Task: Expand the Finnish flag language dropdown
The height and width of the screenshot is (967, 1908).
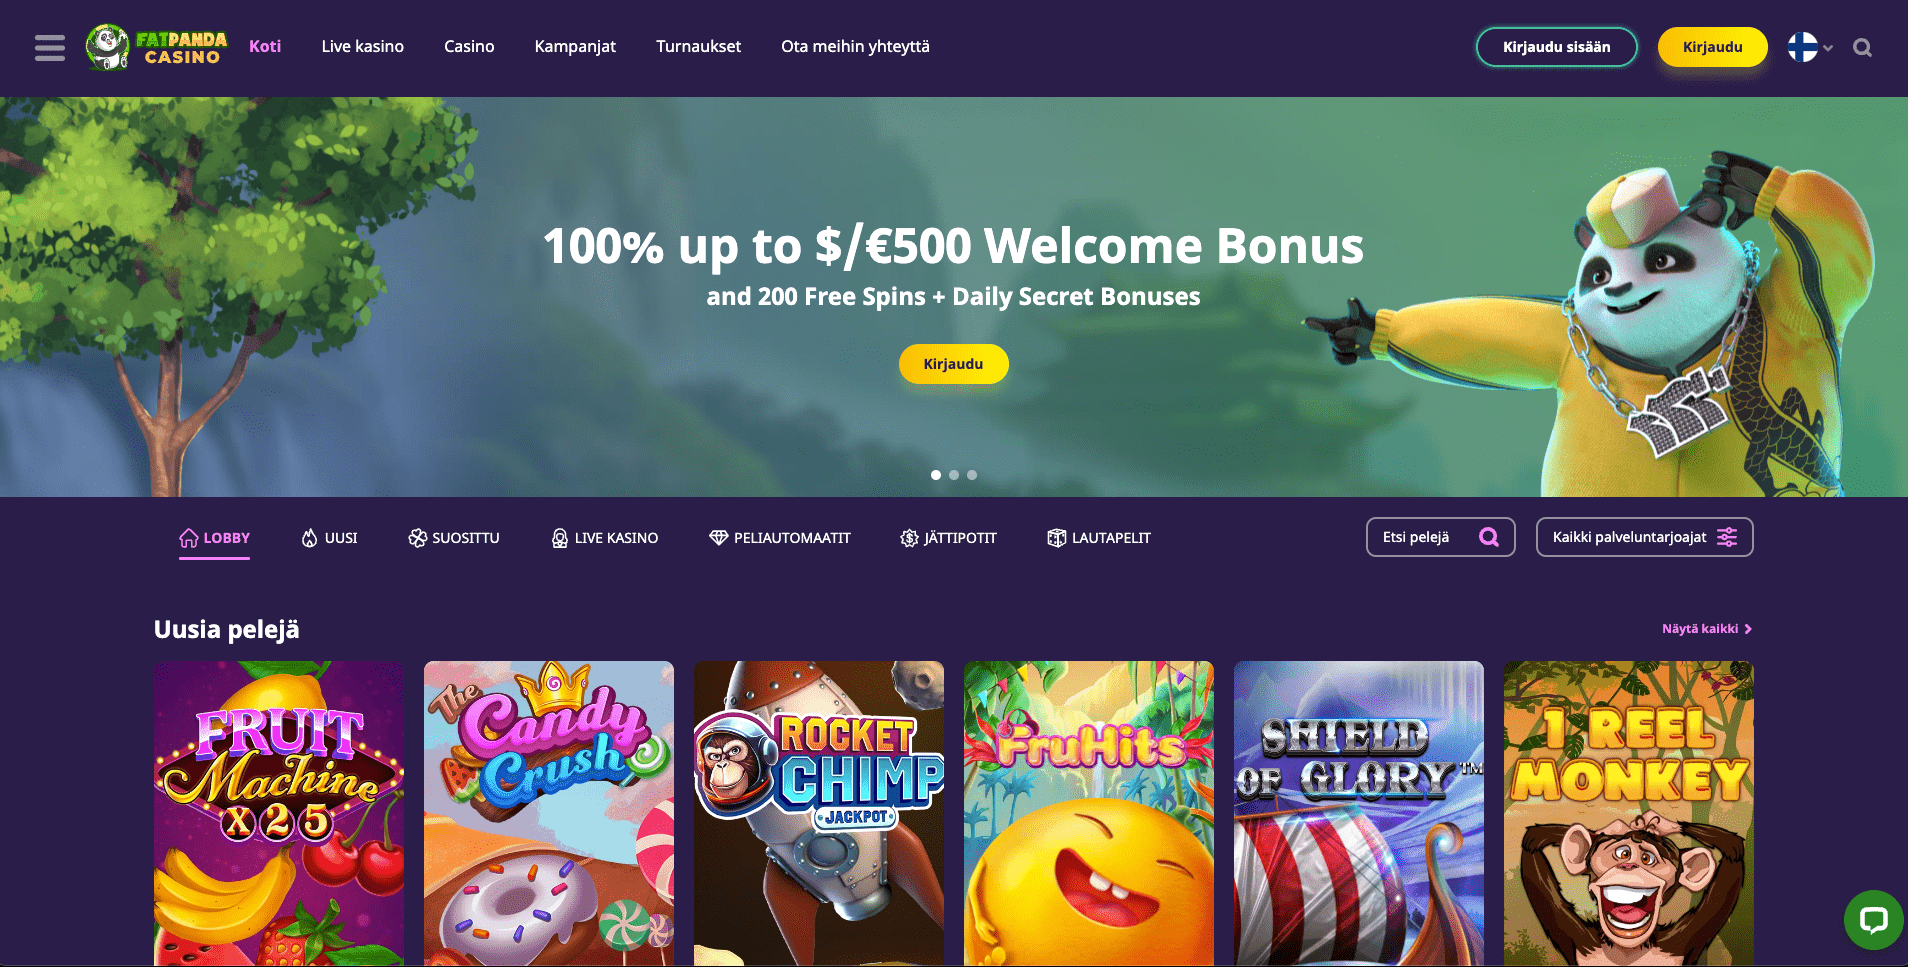Action: (1810, 47)
